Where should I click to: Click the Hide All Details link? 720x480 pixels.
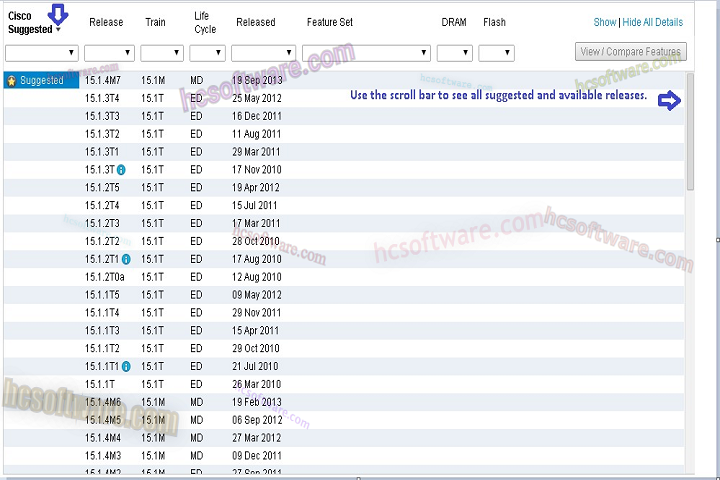pyautogui.click(x=652, y=22)
